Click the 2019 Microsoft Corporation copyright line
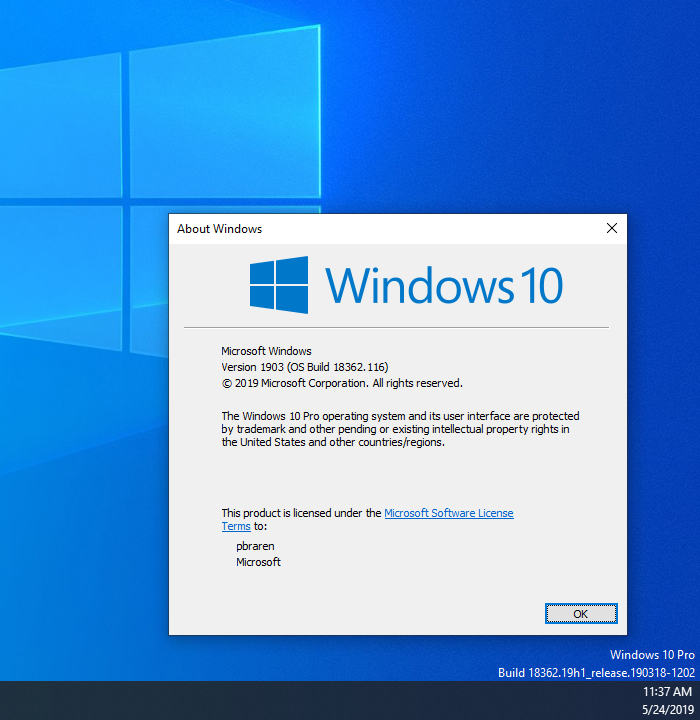This screenshot has width=700, height=720. (342, 383)
